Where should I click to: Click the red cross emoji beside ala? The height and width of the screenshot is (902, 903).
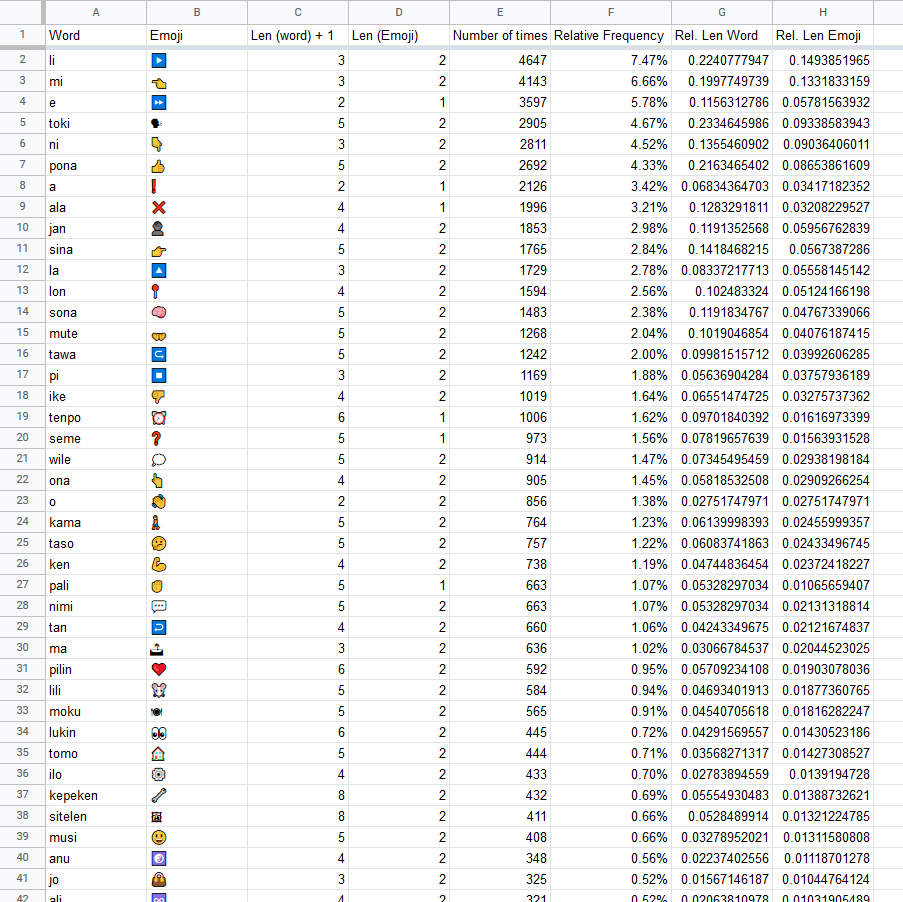pyautogui.click(x=158, y=207)
